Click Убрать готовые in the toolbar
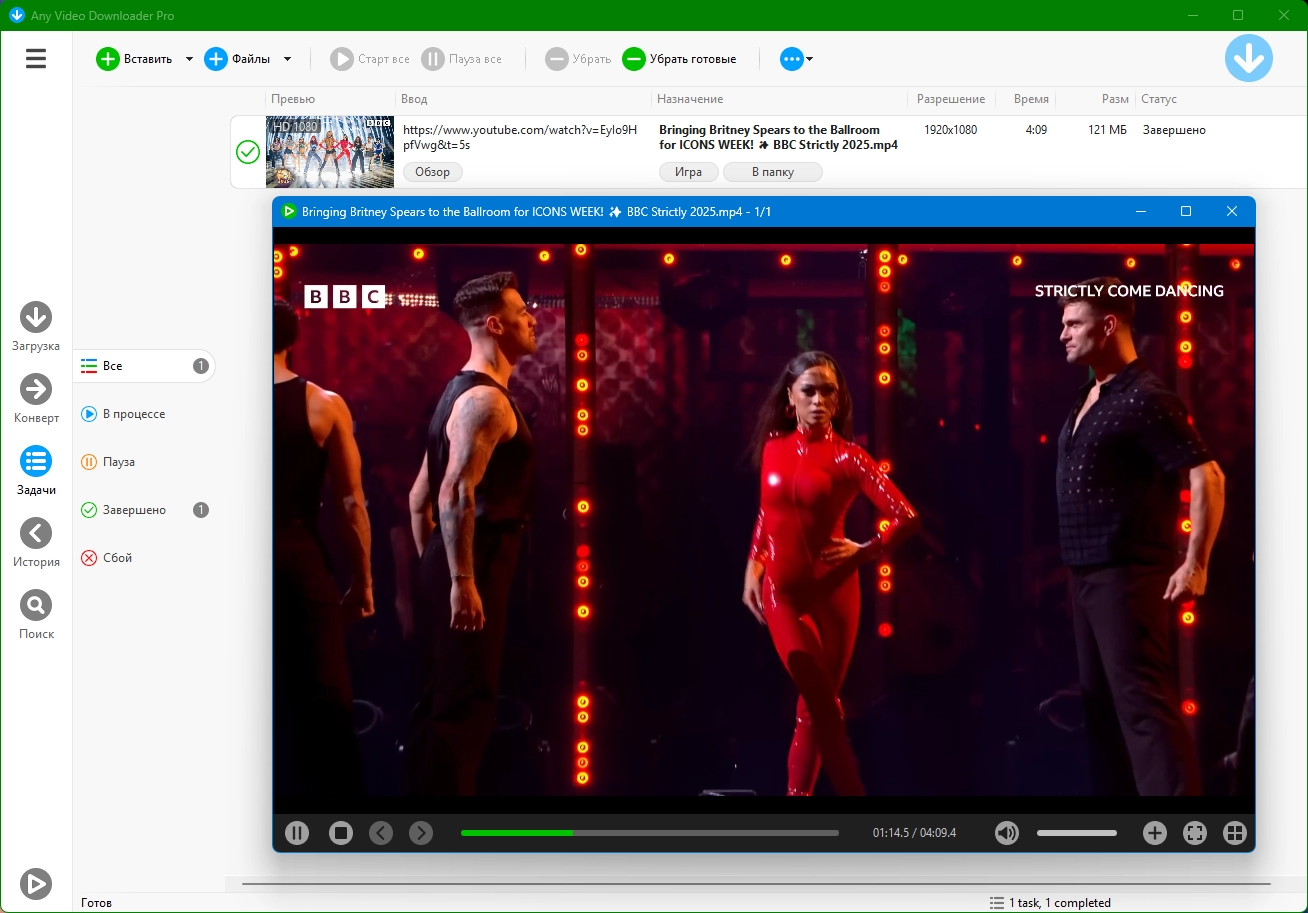The width and height of the screenshot is (1308, 913). (680, 59)
